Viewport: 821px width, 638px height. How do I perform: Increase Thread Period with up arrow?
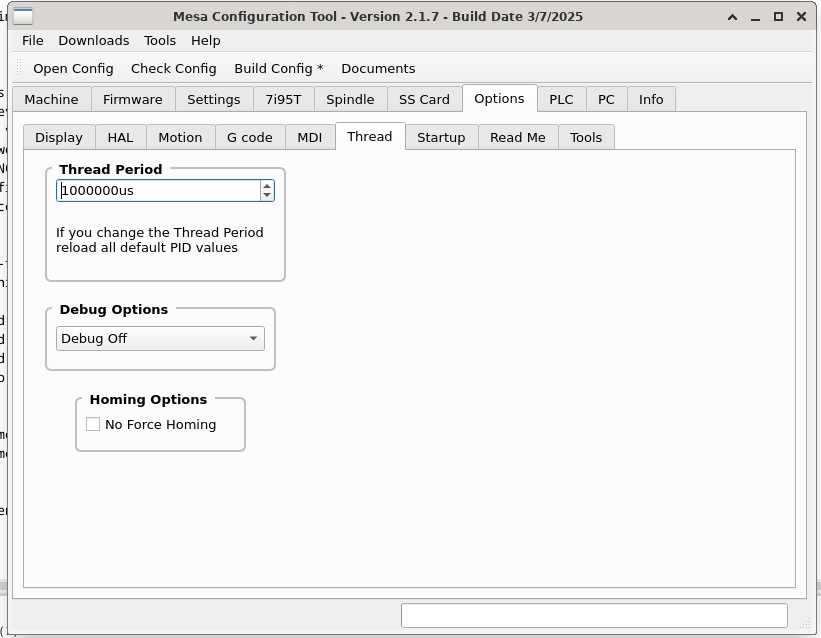point(267,186)
